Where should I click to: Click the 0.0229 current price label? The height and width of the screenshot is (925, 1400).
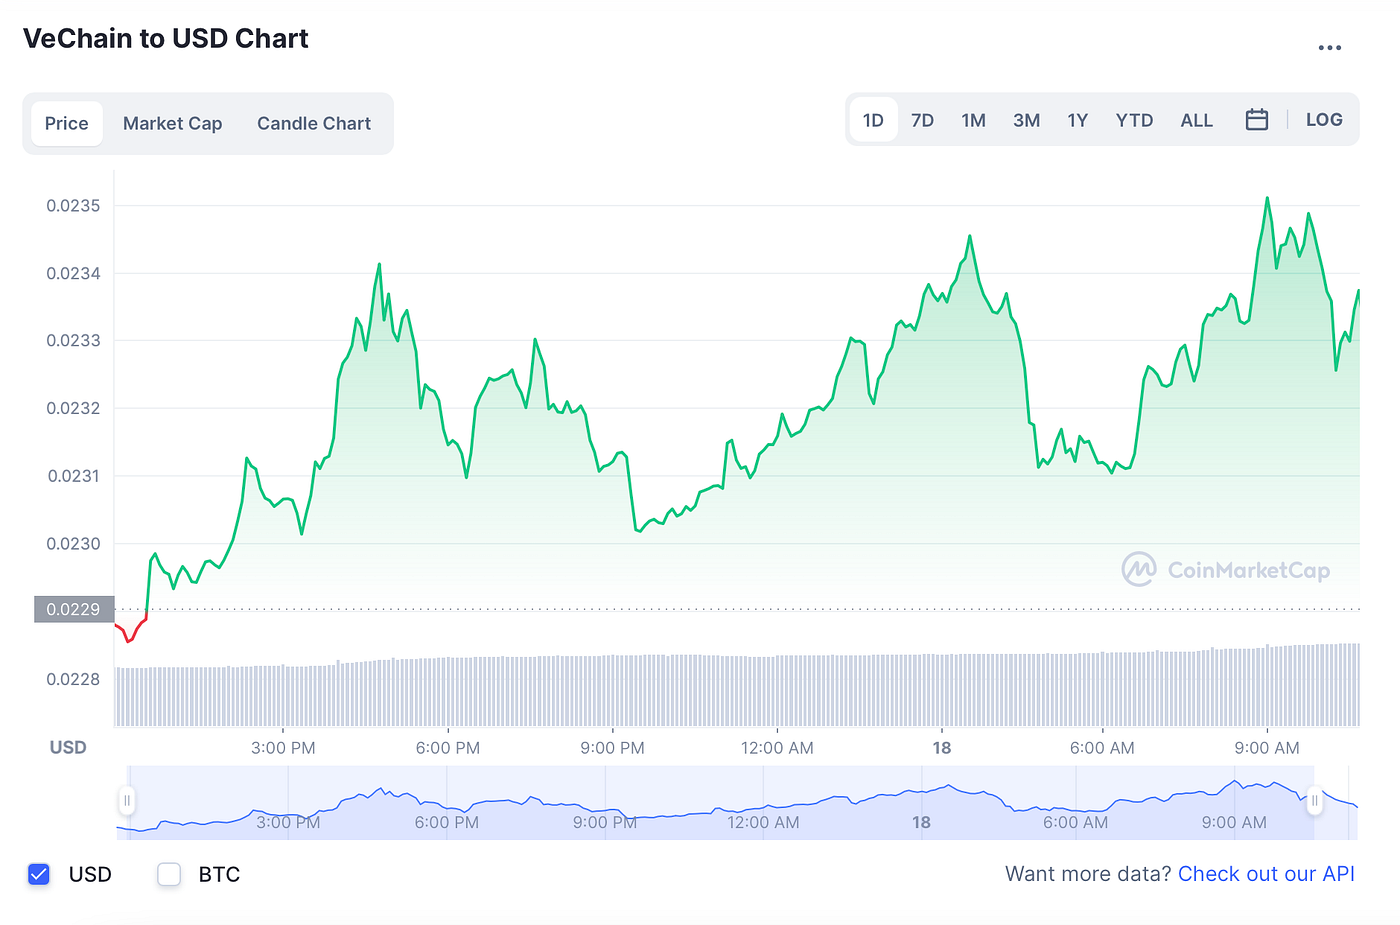[74, 609]
